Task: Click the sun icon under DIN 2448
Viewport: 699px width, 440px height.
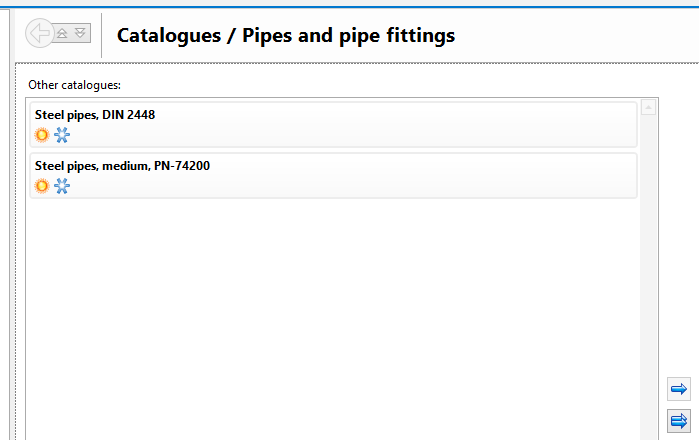Action: tap(42, 135)
